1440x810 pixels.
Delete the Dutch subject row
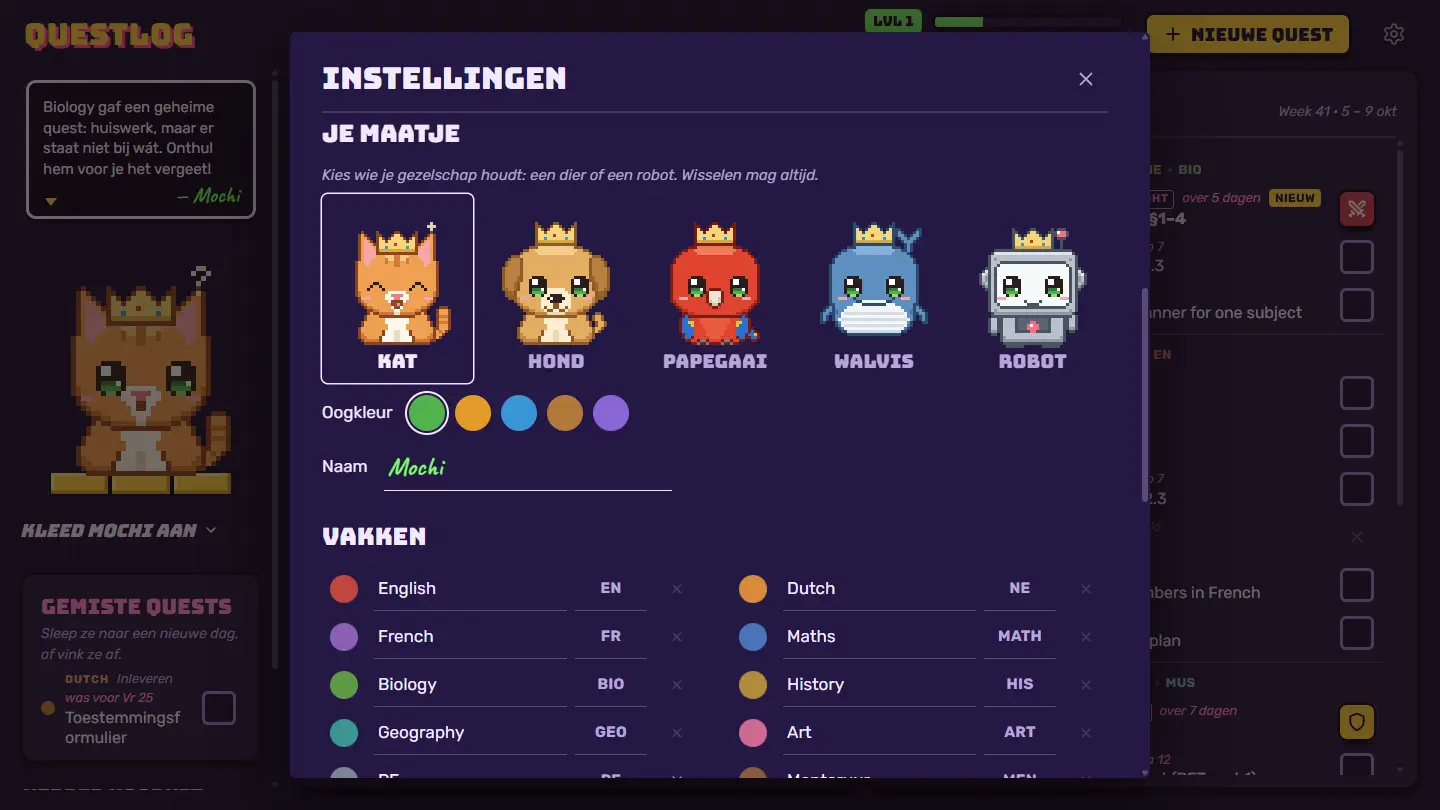[x=1086, y=589]
